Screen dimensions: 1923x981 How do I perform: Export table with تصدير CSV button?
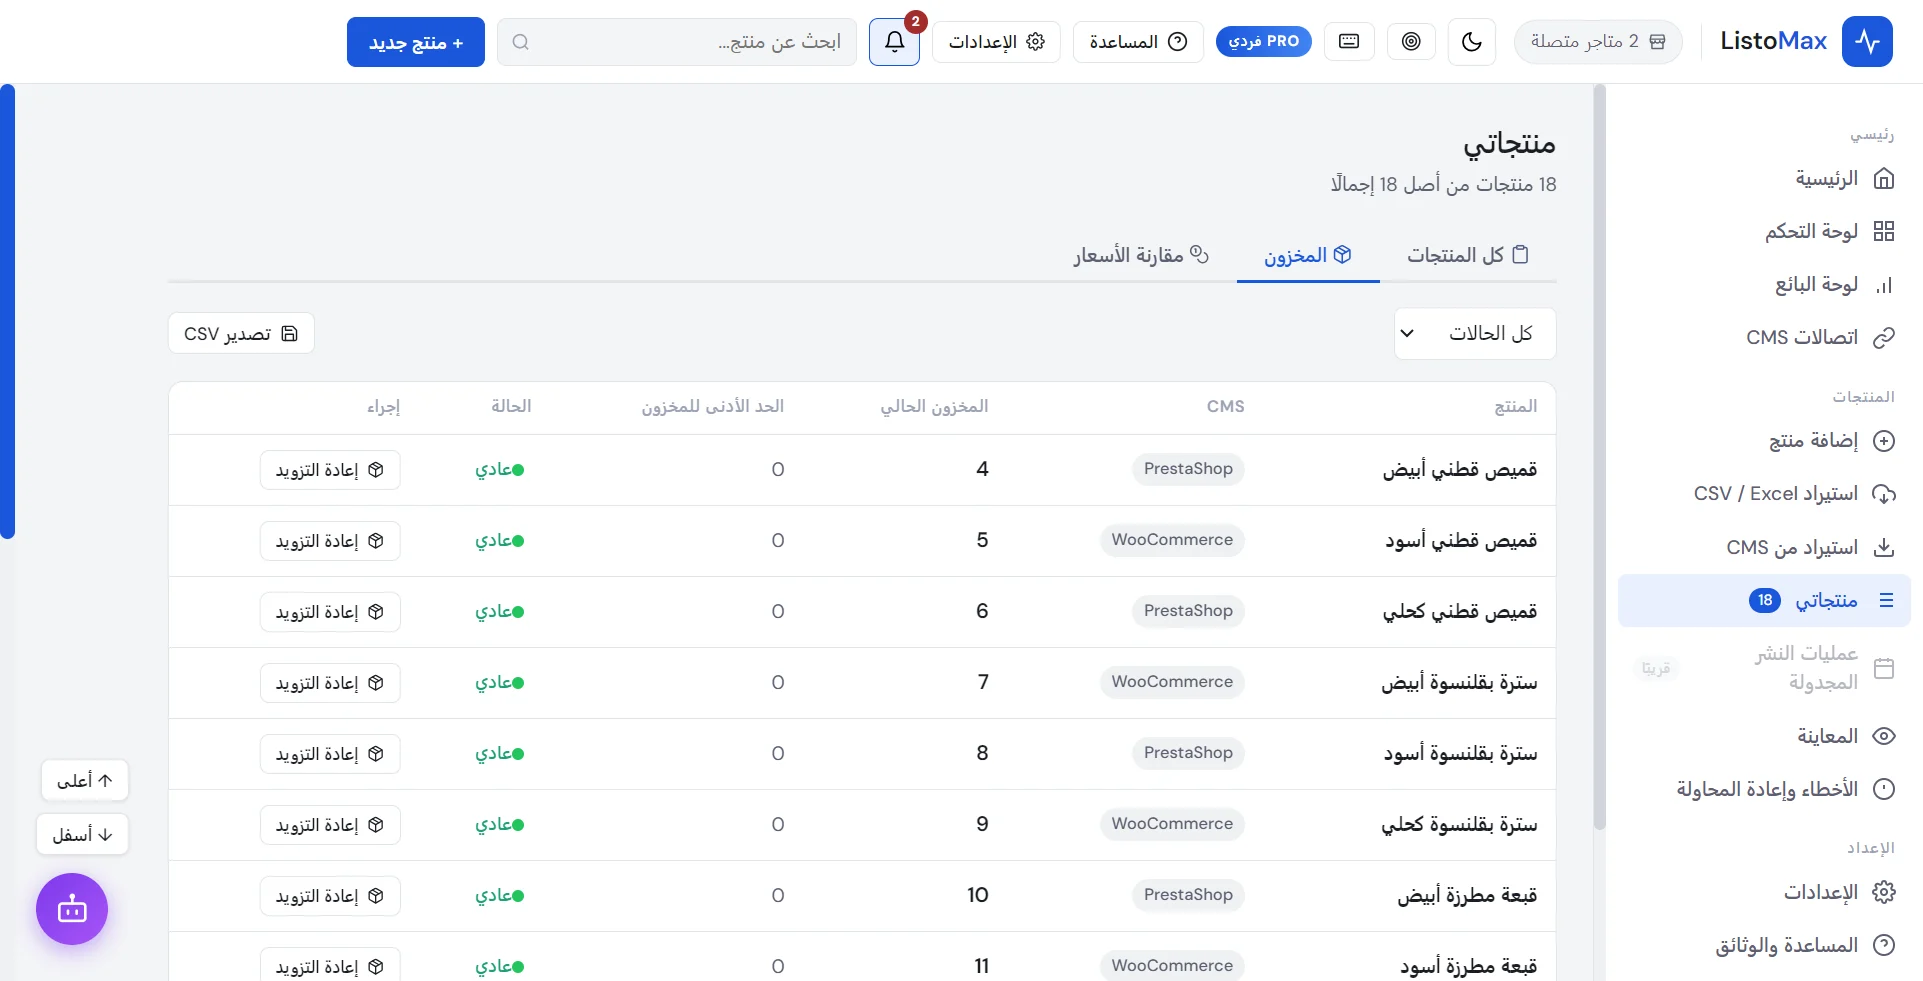241,334
